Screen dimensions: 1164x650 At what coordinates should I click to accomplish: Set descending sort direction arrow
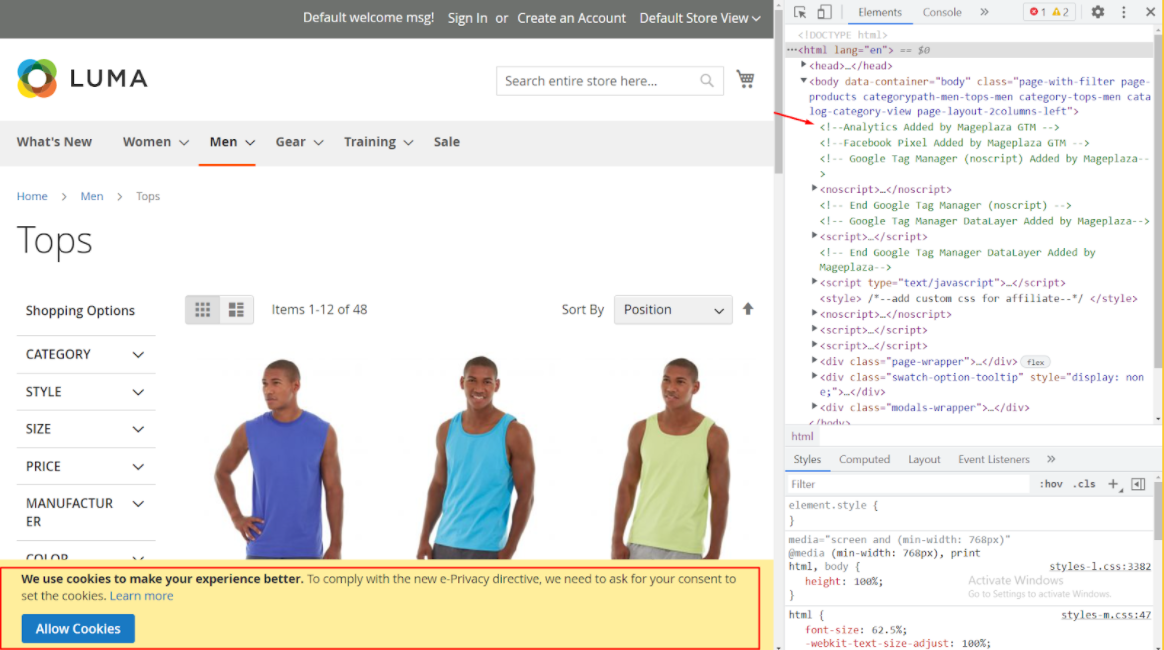coord(748,309)
